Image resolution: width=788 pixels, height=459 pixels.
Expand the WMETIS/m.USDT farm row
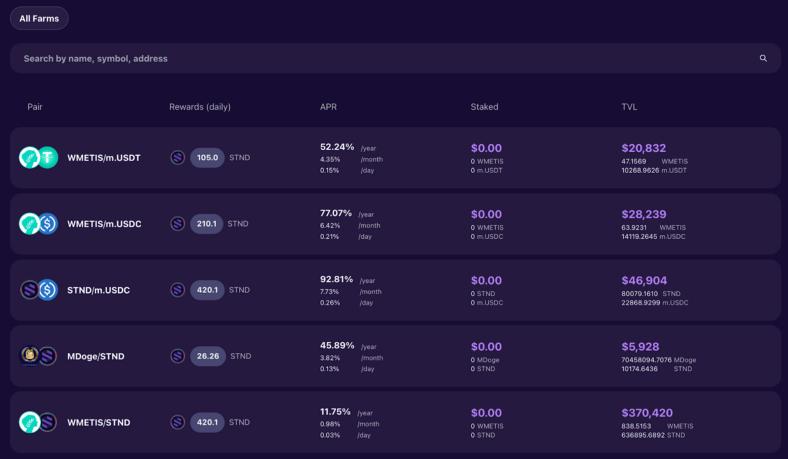(106, 157)
